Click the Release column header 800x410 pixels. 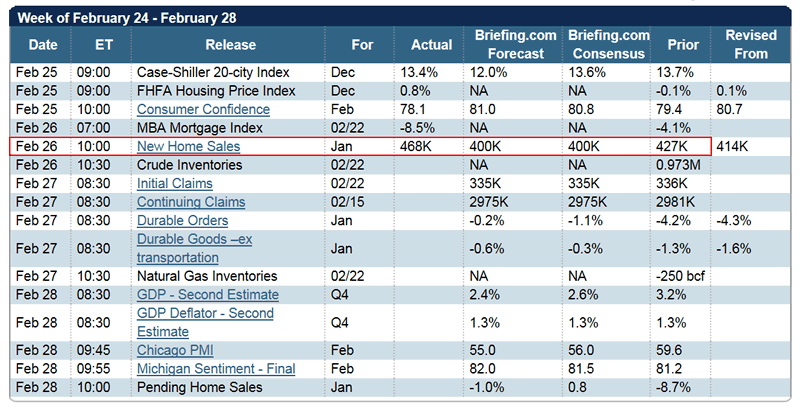pyautogui.click(x=230, y=45)
